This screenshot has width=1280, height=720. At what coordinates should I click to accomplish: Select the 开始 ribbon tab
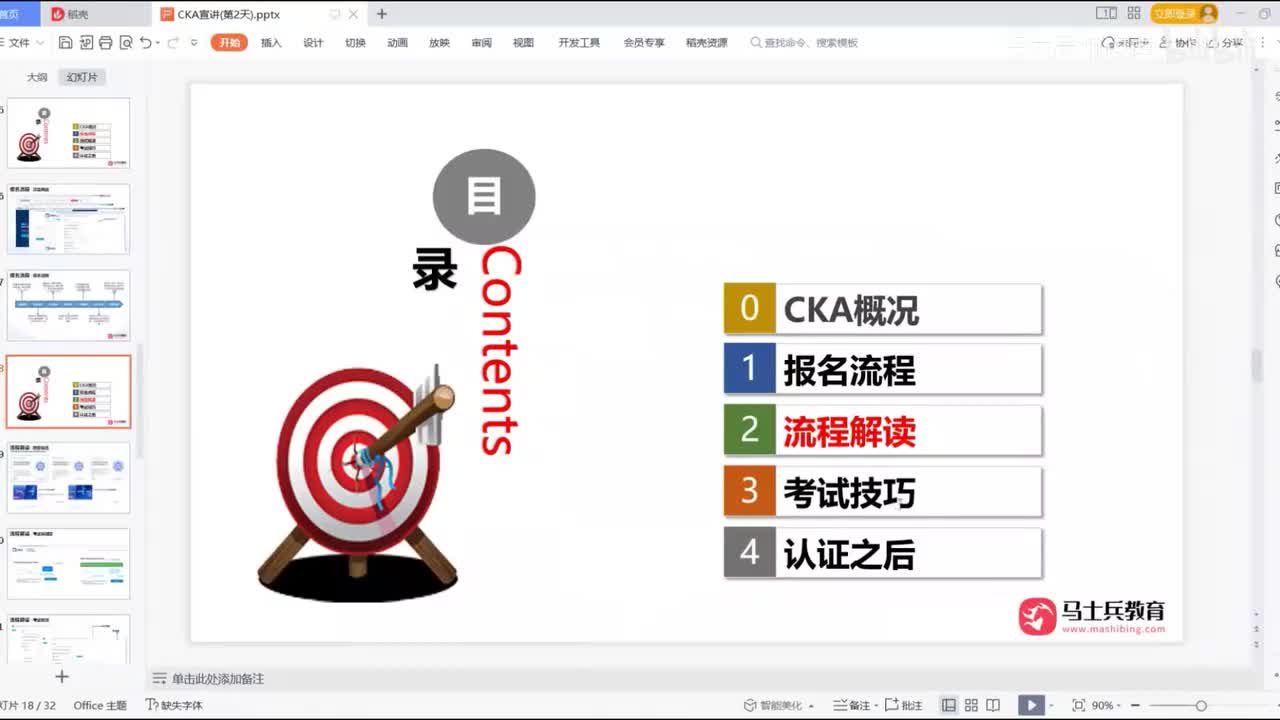pyautogui.click(x=229, y=43)
